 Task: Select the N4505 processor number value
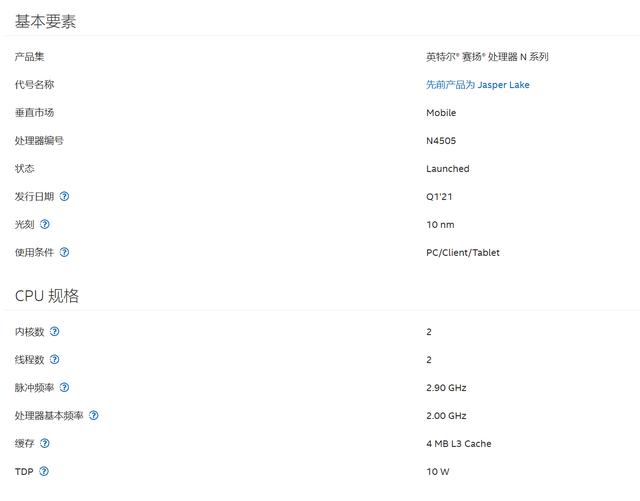[x=441, y=141]
